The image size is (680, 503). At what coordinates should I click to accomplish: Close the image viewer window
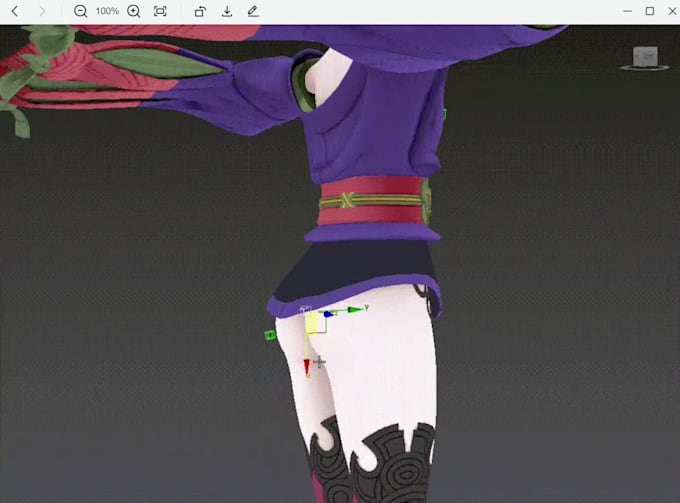point(672,11)
